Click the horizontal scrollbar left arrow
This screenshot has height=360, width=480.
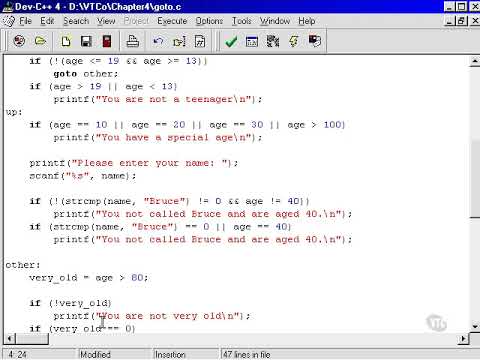click(x=9, y=339)
